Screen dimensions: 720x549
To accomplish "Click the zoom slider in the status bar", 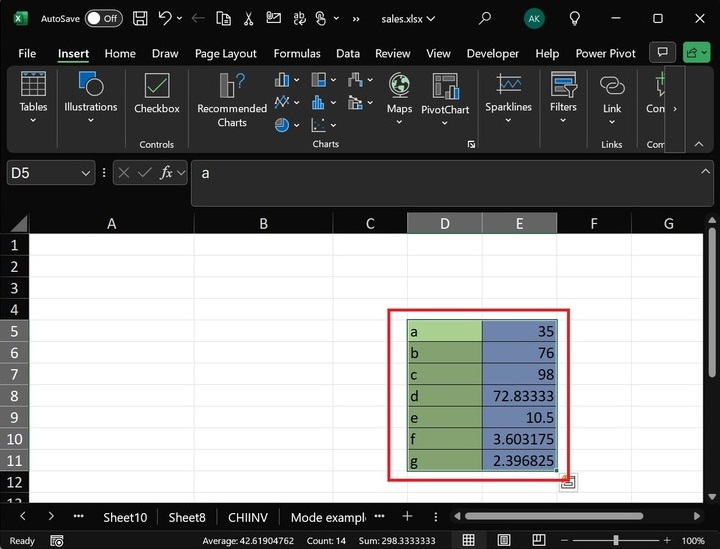I will [x=615, y=540].
